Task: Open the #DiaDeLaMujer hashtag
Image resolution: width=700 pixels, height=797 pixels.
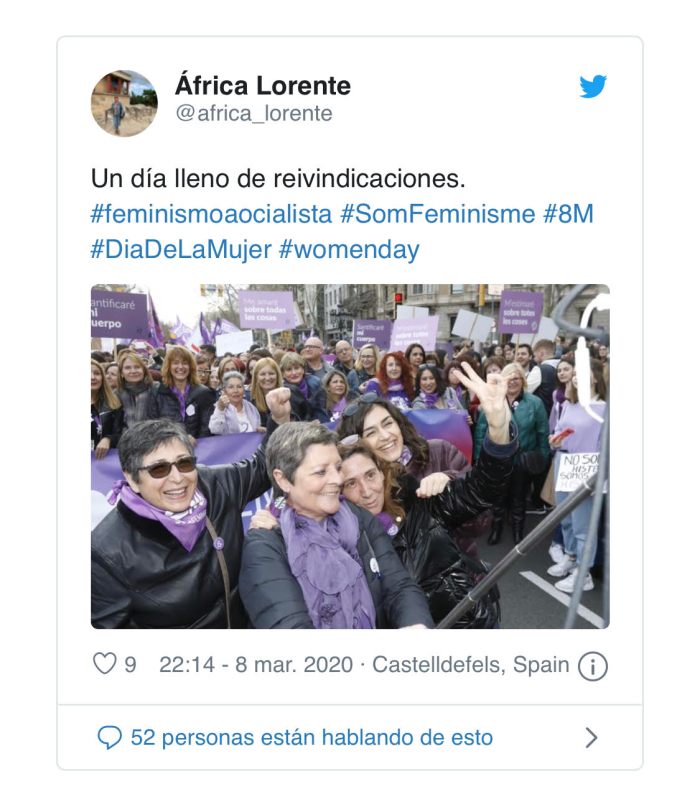Action: [181, 250]
